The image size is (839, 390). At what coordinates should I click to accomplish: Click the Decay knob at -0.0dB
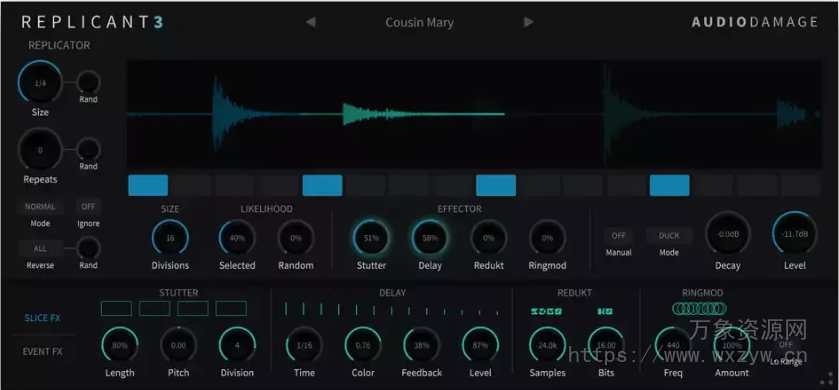pyautogui.click(x=728, y=234)
